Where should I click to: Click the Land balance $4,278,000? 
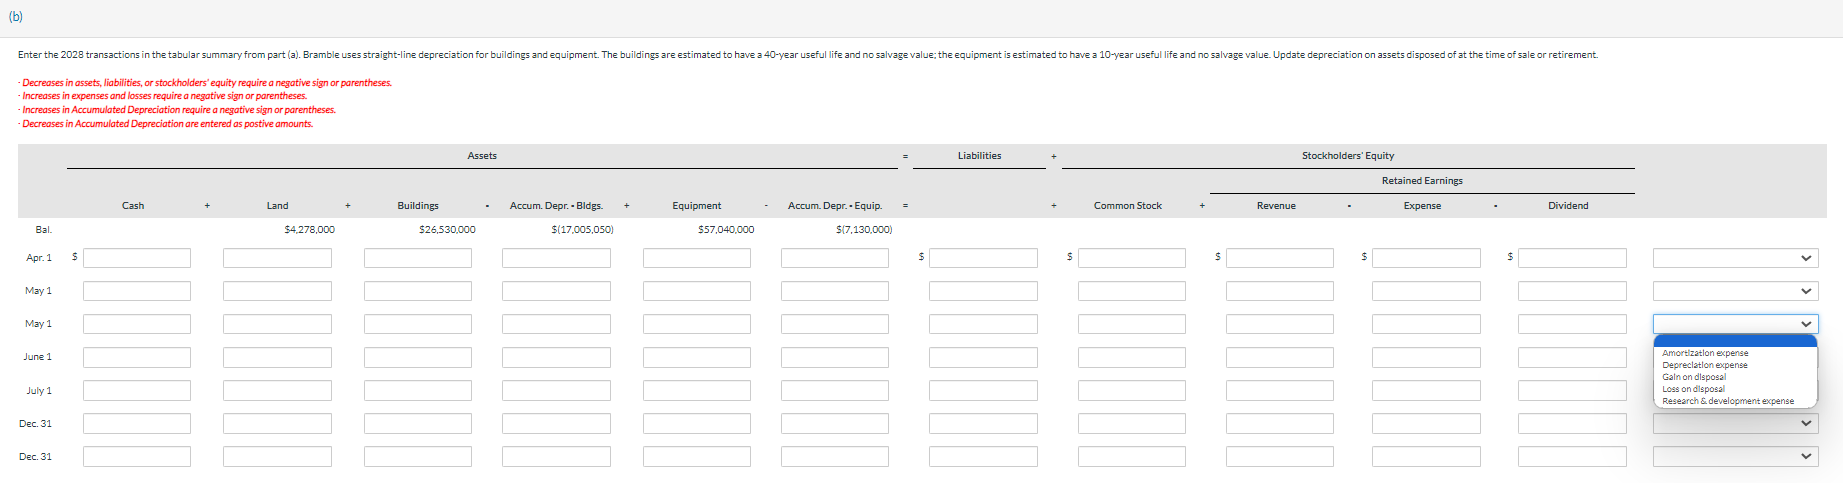(x=310, y=230)
